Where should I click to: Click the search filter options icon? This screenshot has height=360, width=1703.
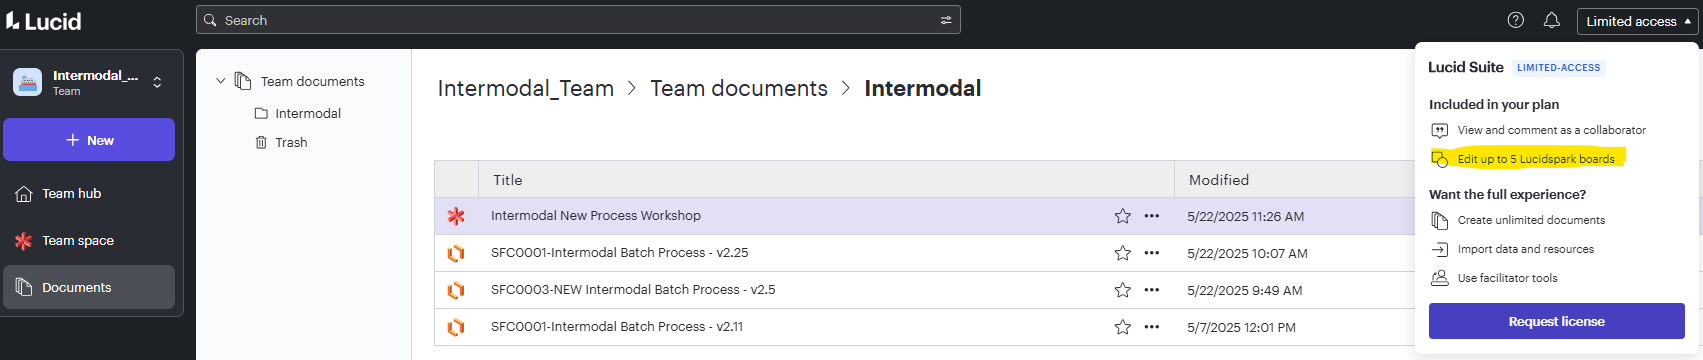coord(946,20)
